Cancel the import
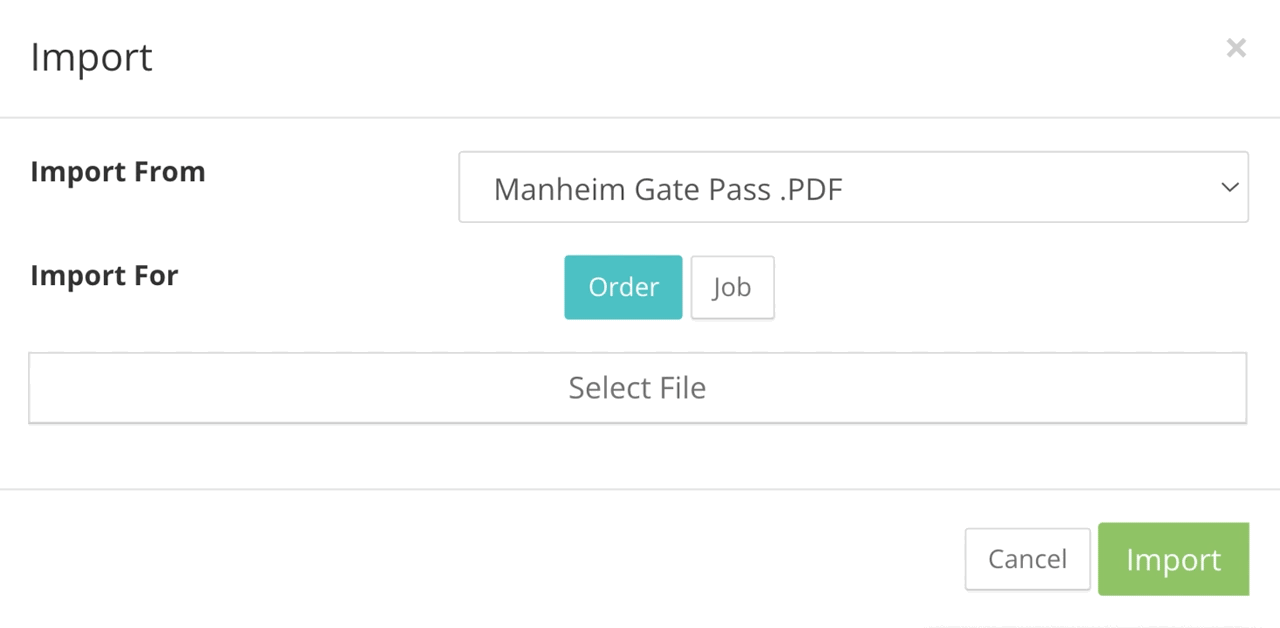The width and height of the screenshot is (1280, 628). (1027, 559)
